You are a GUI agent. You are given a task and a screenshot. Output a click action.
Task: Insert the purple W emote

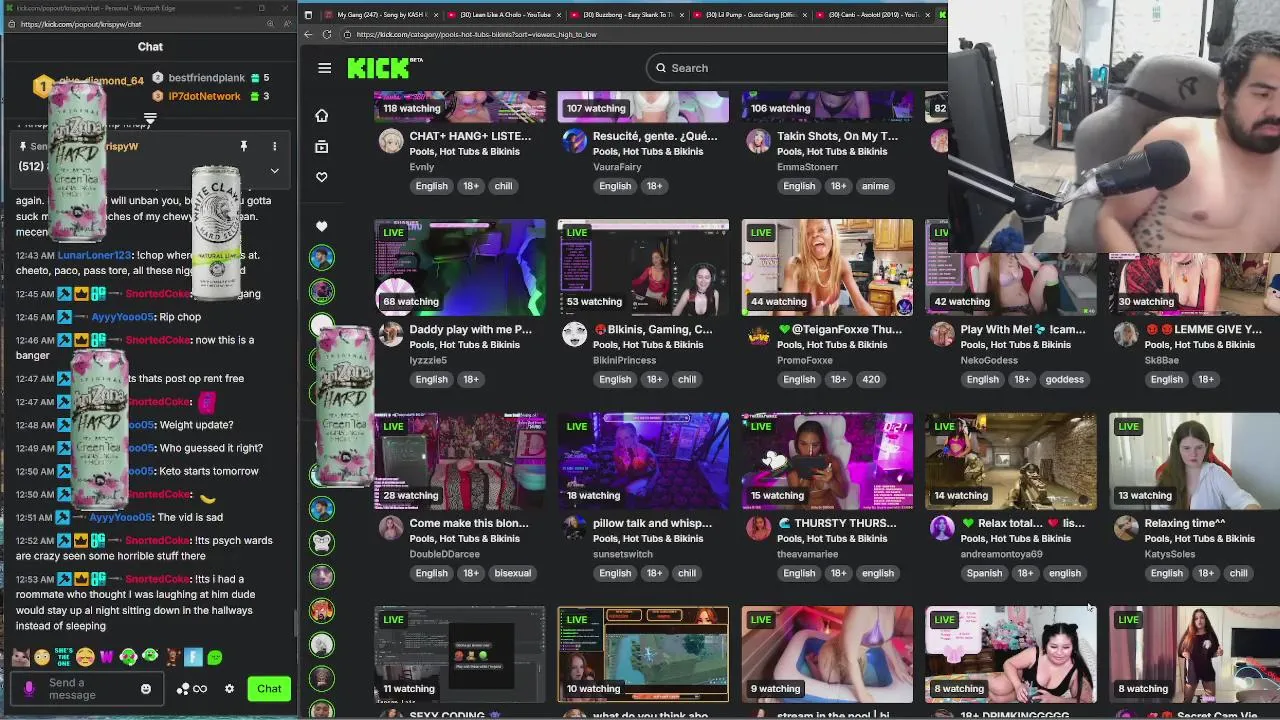pos(106,657)
